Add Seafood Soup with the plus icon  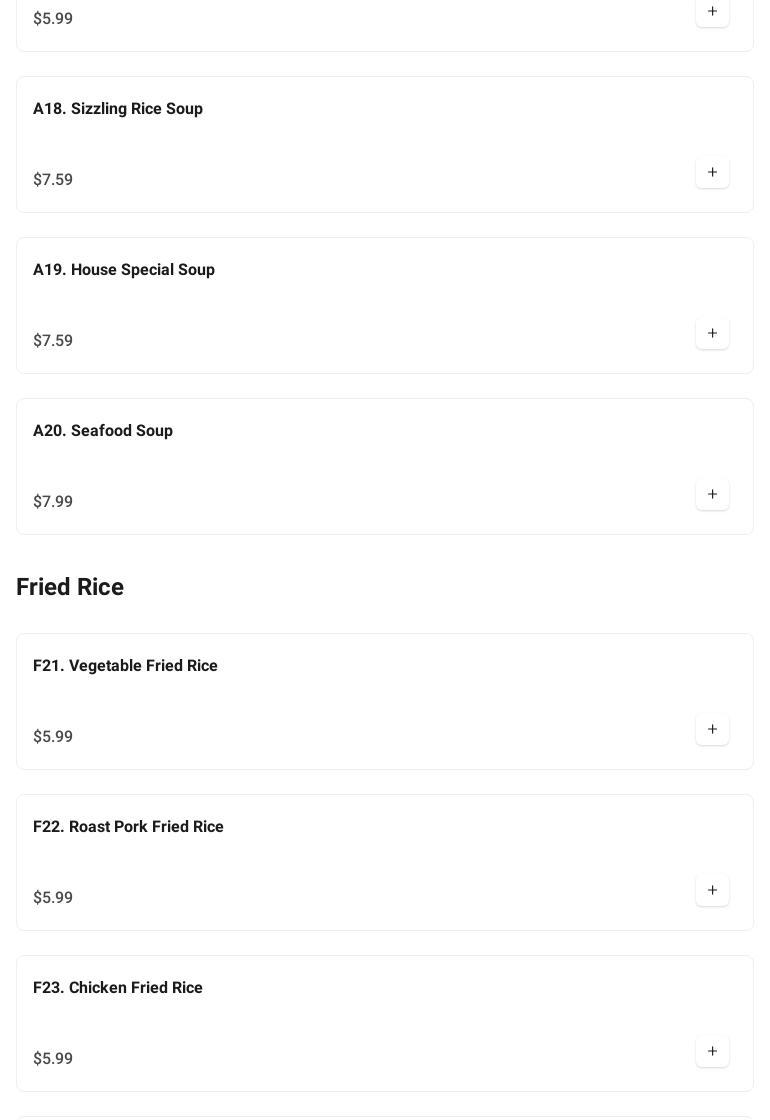point(712,495)
